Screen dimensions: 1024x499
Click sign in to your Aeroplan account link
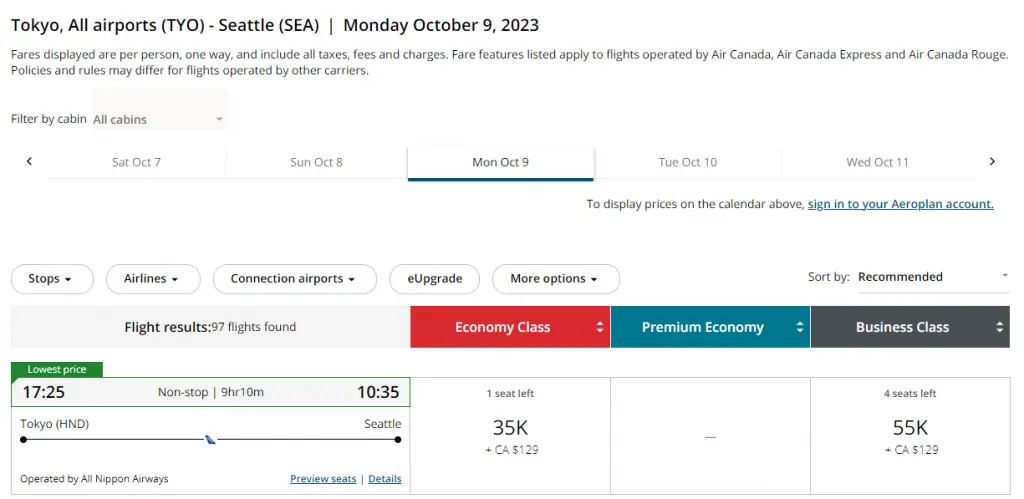click(x=900, y=204)
